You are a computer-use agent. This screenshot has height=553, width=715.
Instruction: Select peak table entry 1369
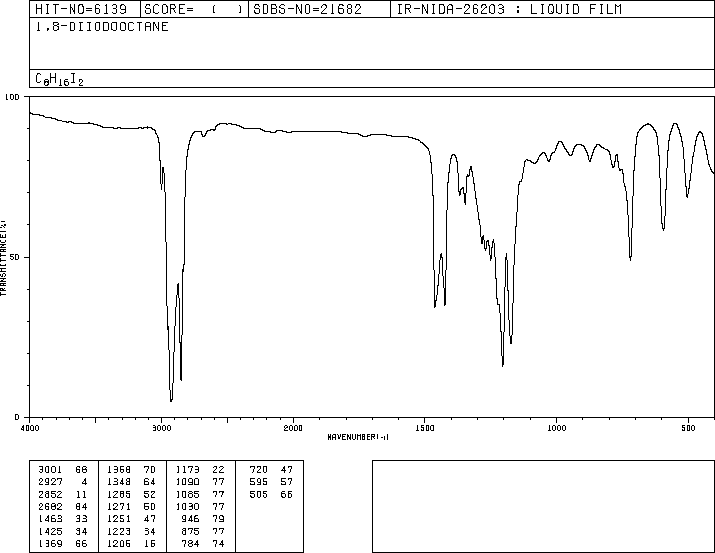coord(50,544)
